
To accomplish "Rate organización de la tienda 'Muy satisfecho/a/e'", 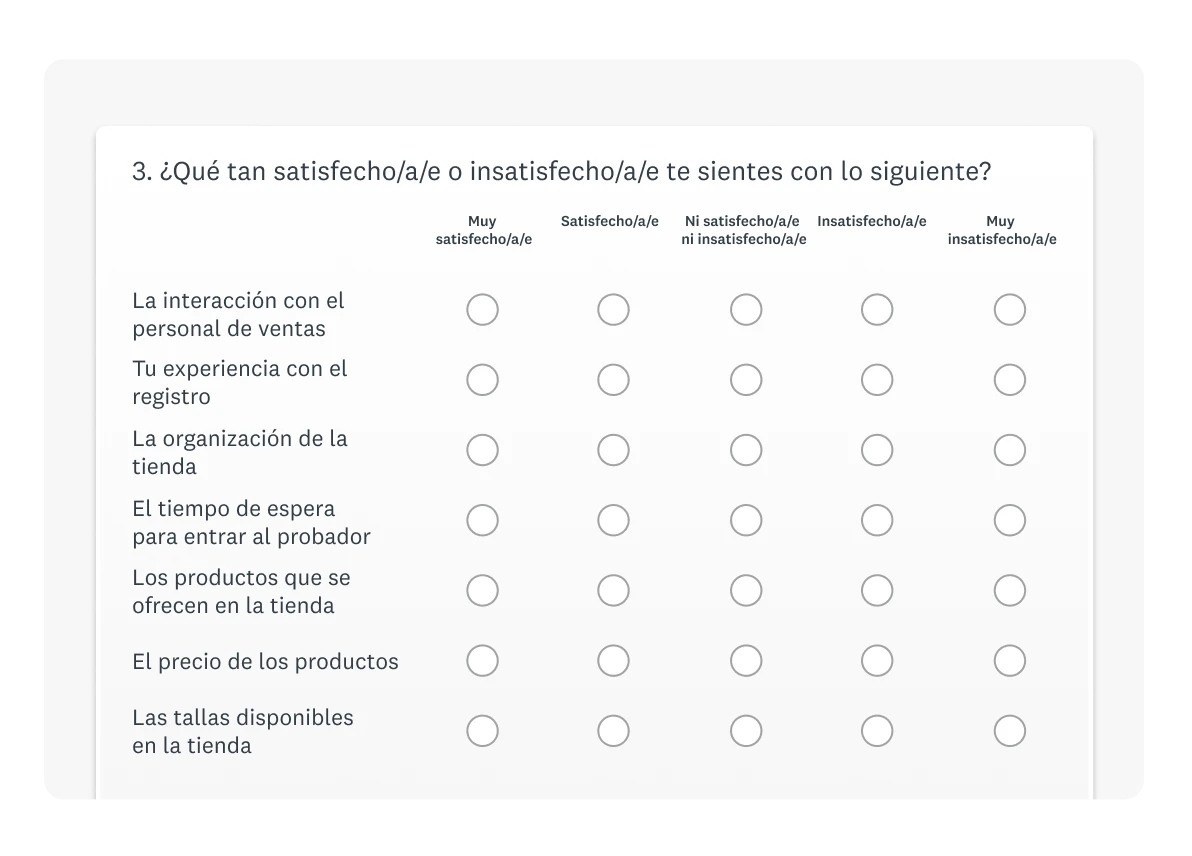I will click(x=482, y=450).
